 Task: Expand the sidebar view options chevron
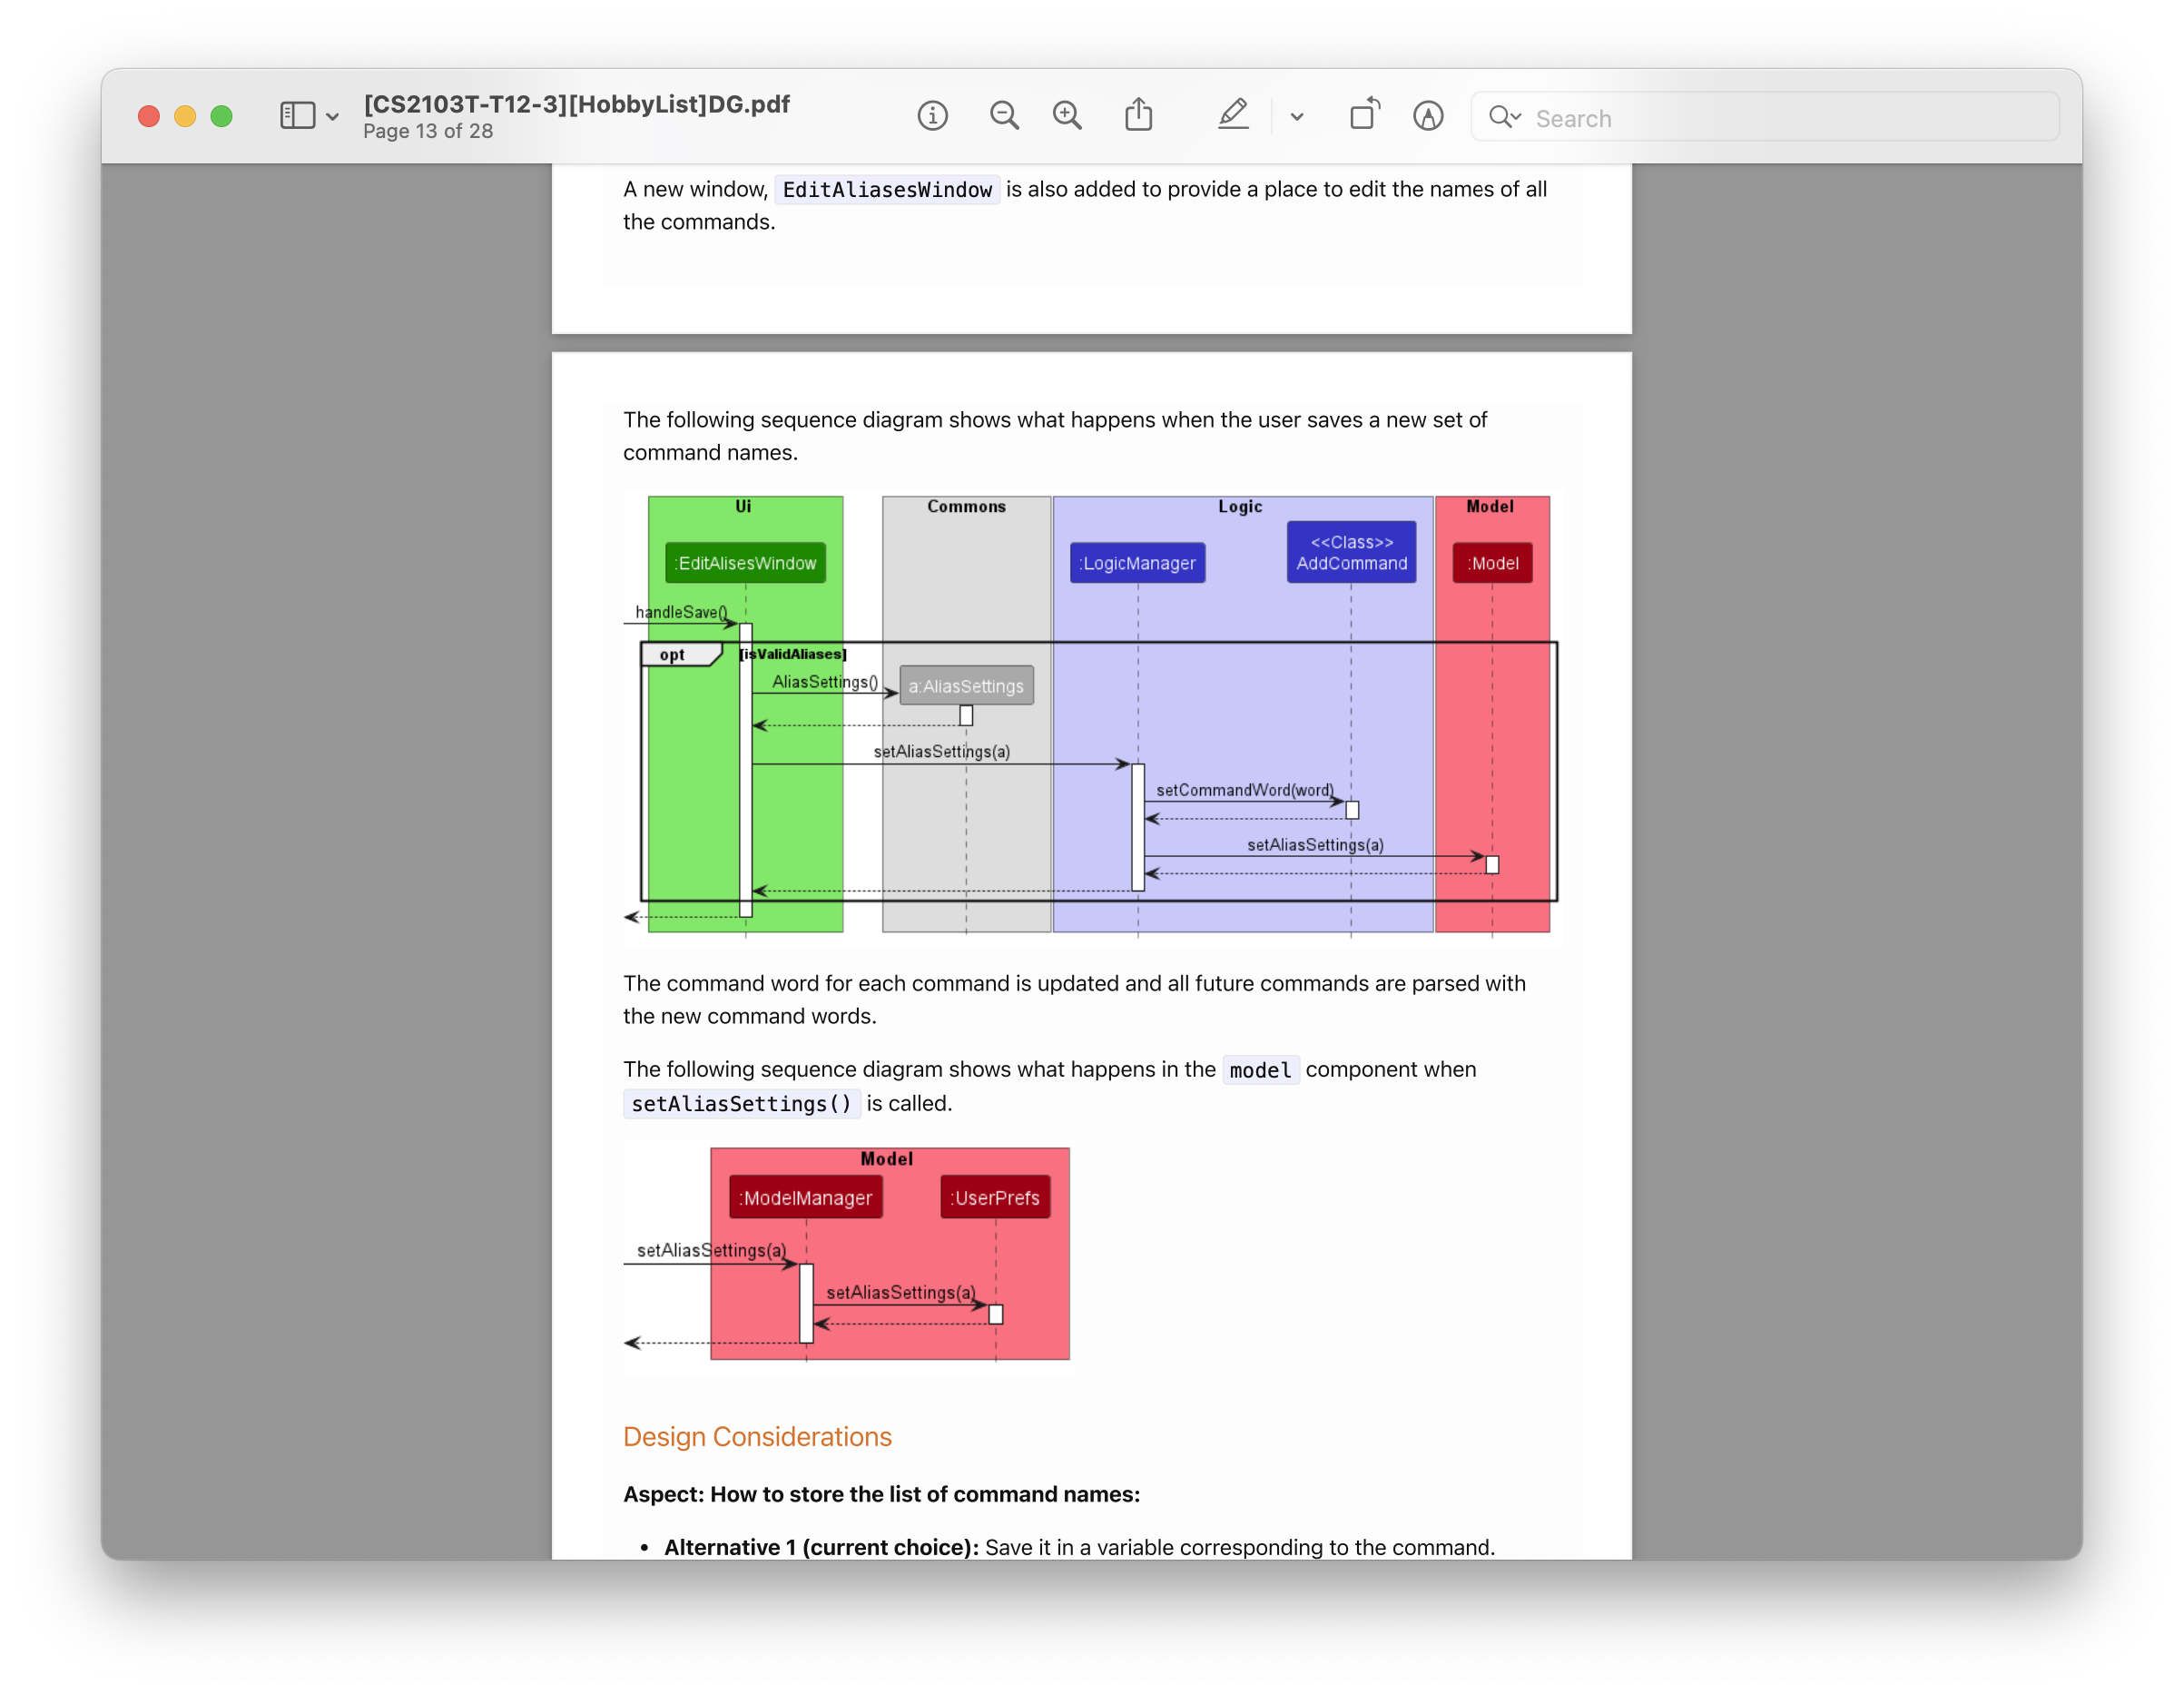tap(332, 117)
